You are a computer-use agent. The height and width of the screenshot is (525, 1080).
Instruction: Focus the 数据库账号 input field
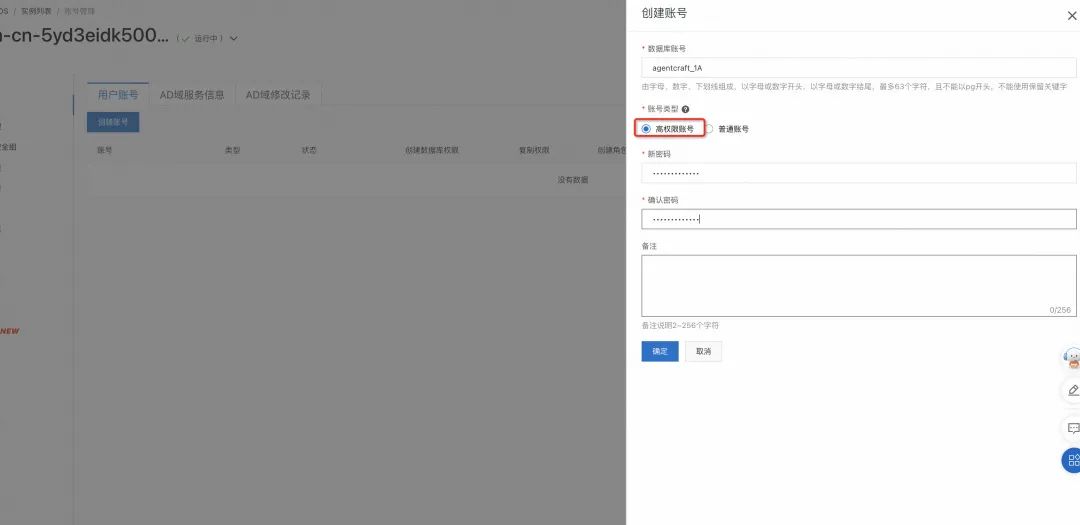pyautogui.click(x=858, y=68)
